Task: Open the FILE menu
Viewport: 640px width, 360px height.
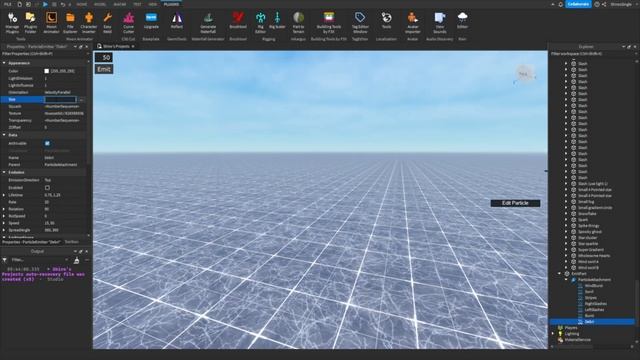Action: click(8, 4)
